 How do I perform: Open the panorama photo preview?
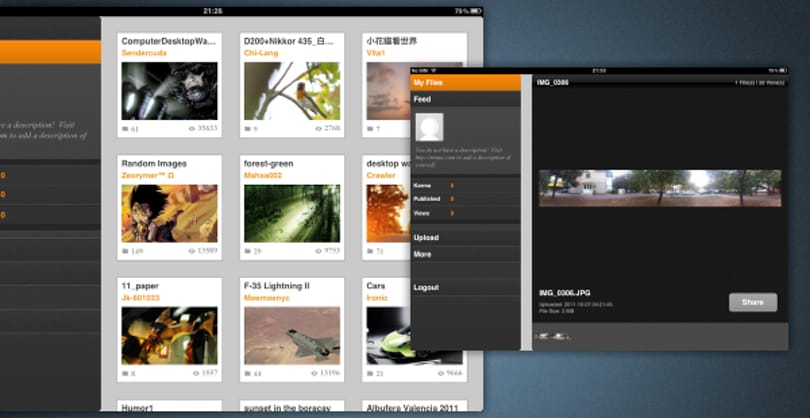coord(660,188)
